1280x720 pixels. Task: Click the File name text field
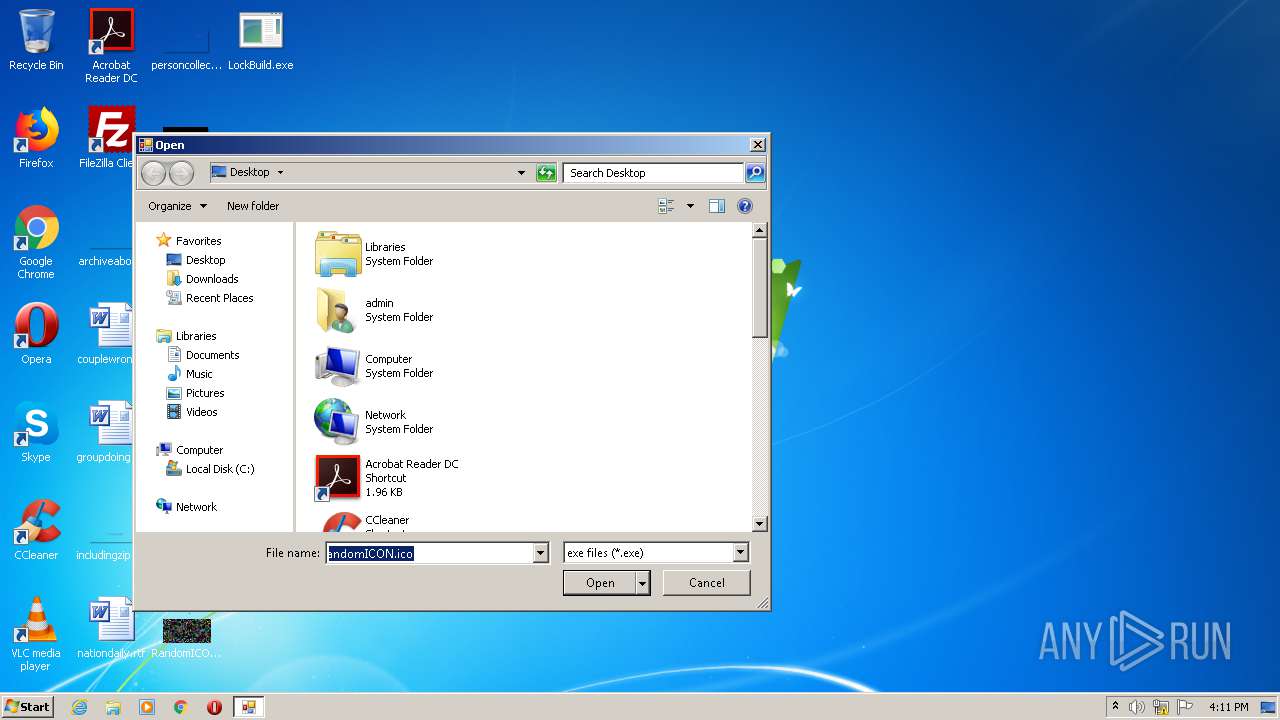[430, 553]
